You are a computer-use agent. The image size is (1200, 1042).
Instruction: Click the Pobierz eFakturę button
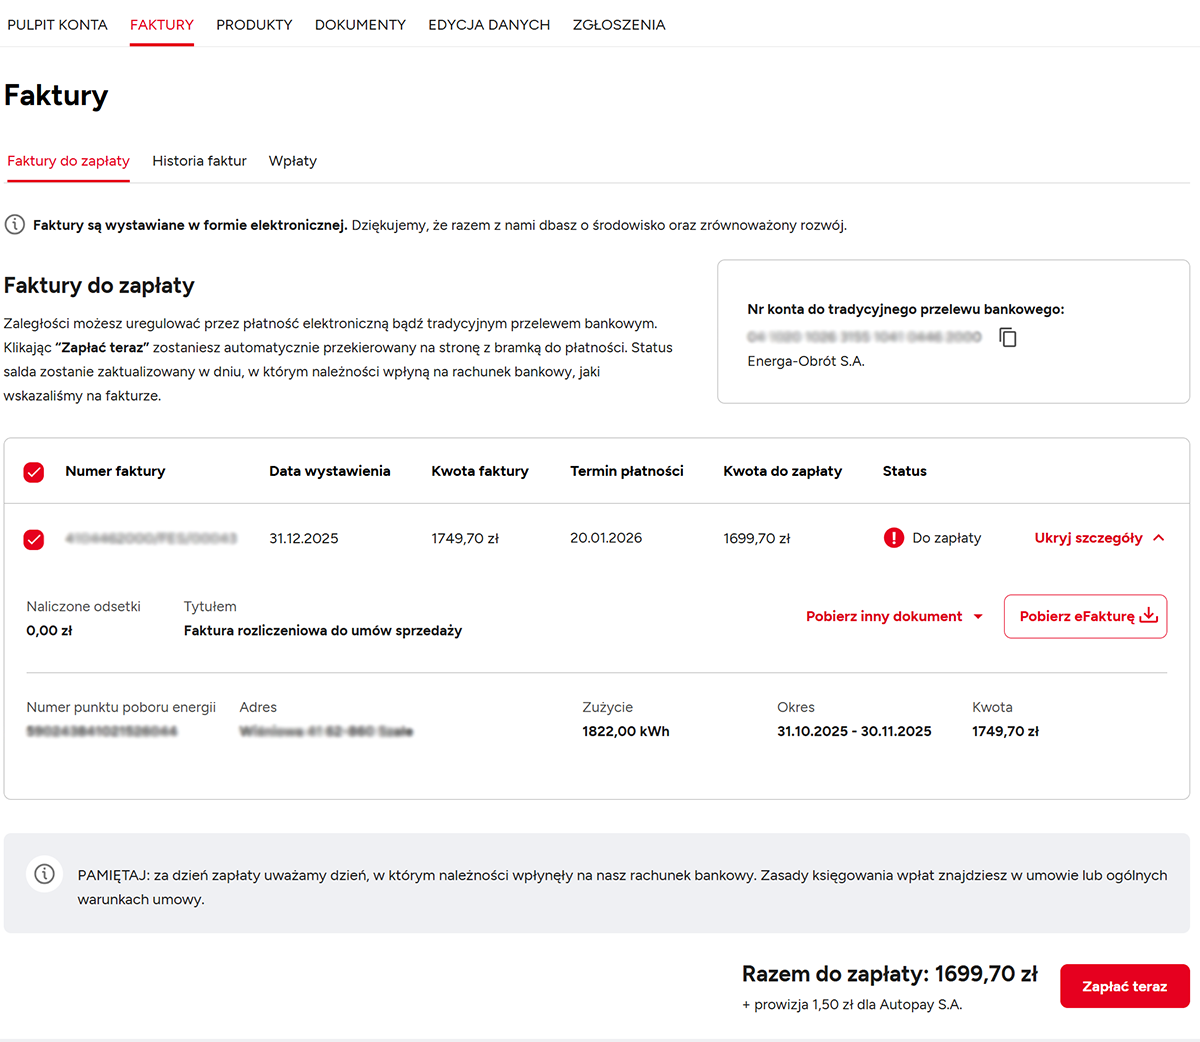[1076, 616]
